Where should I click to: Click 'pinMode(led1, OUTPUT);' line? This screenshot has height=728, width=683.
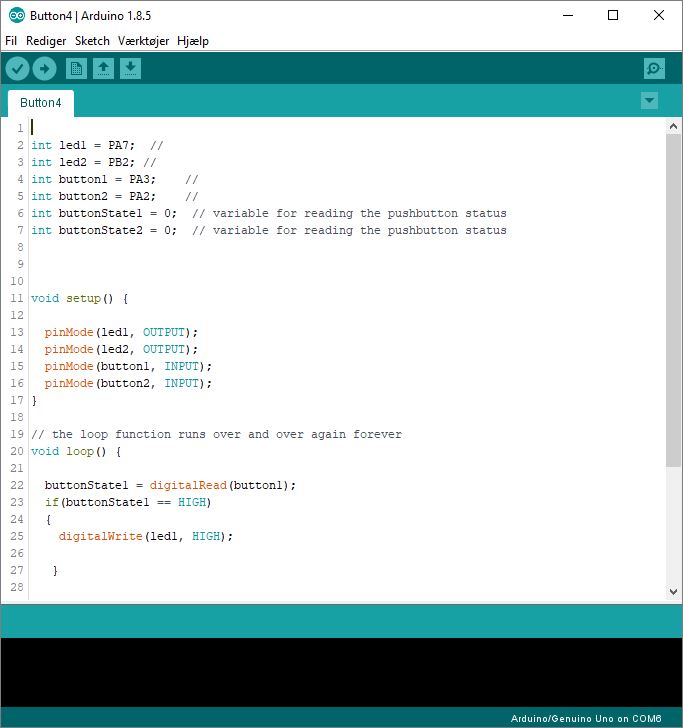click(121, 332)
